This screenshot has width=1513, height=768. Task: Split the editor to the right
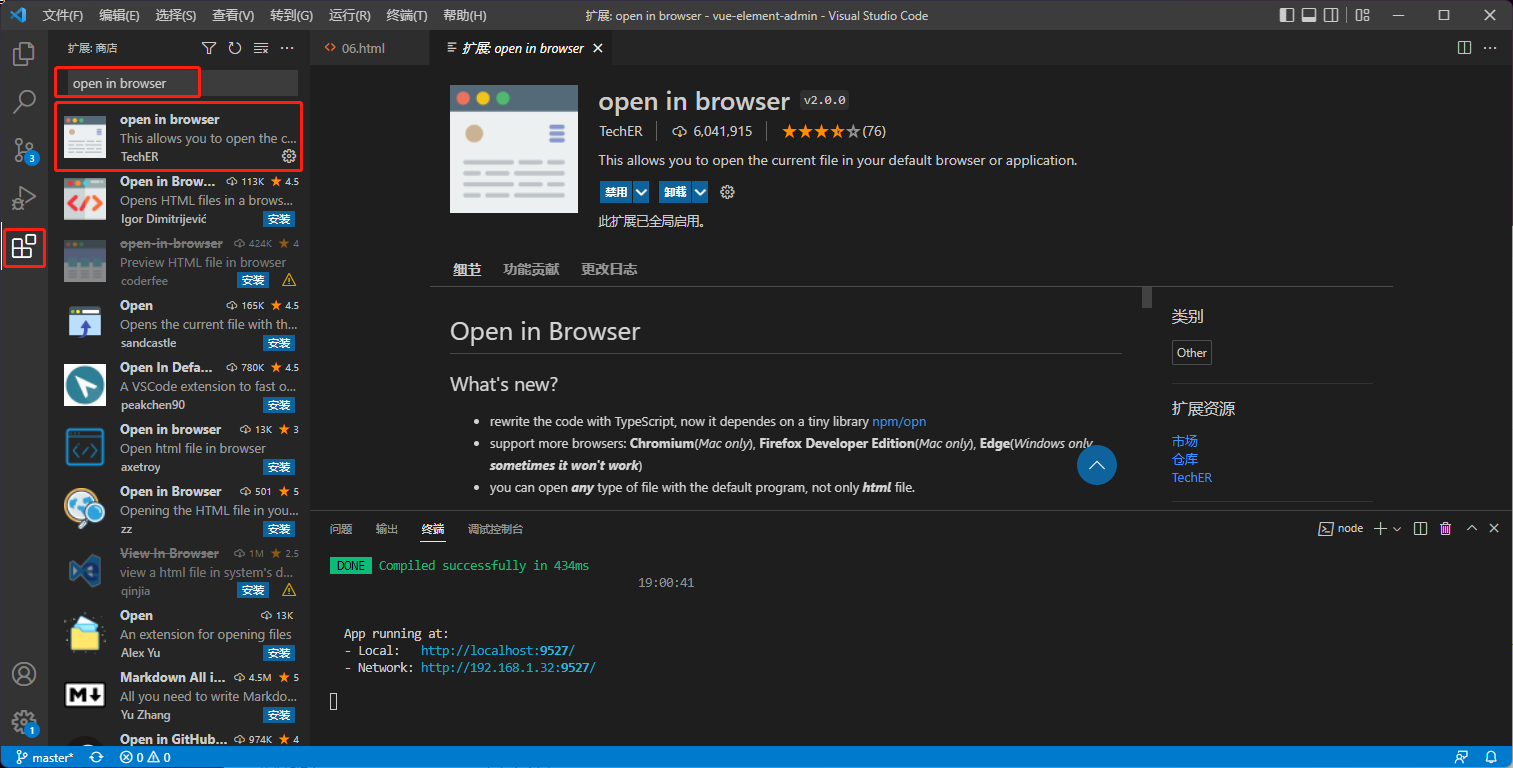pos(1464,48)
